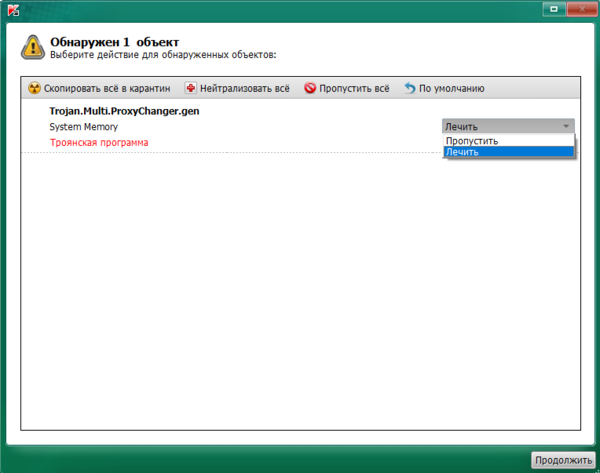Image resolution: width=600 pixels, height=473 pixels.
Task: Click 'Выберите действие для обнаруженных объектов' text
Action: click(163, 55)
